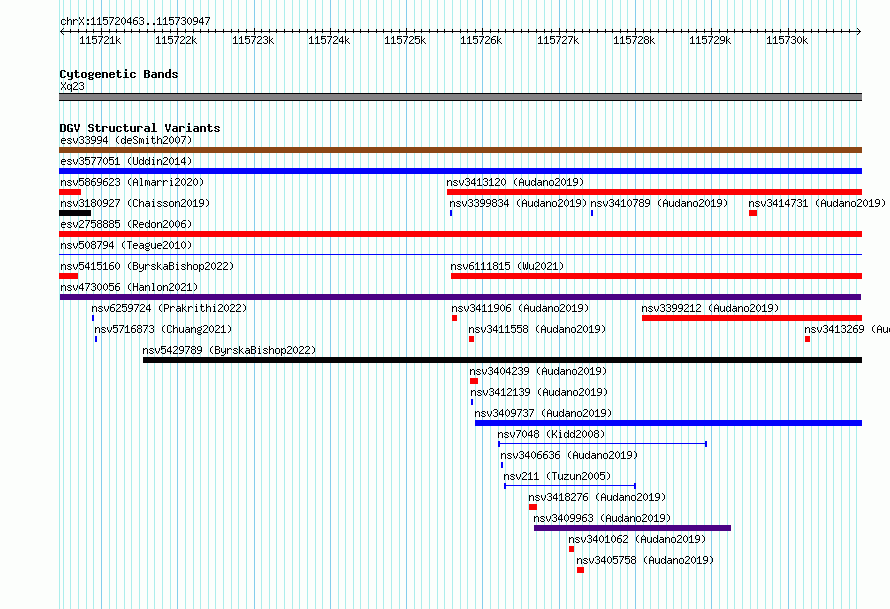Select the nsv4730056 (Hanlon2021) purple bar
Viewport: 890px width, 609px height.
point(460,297)
